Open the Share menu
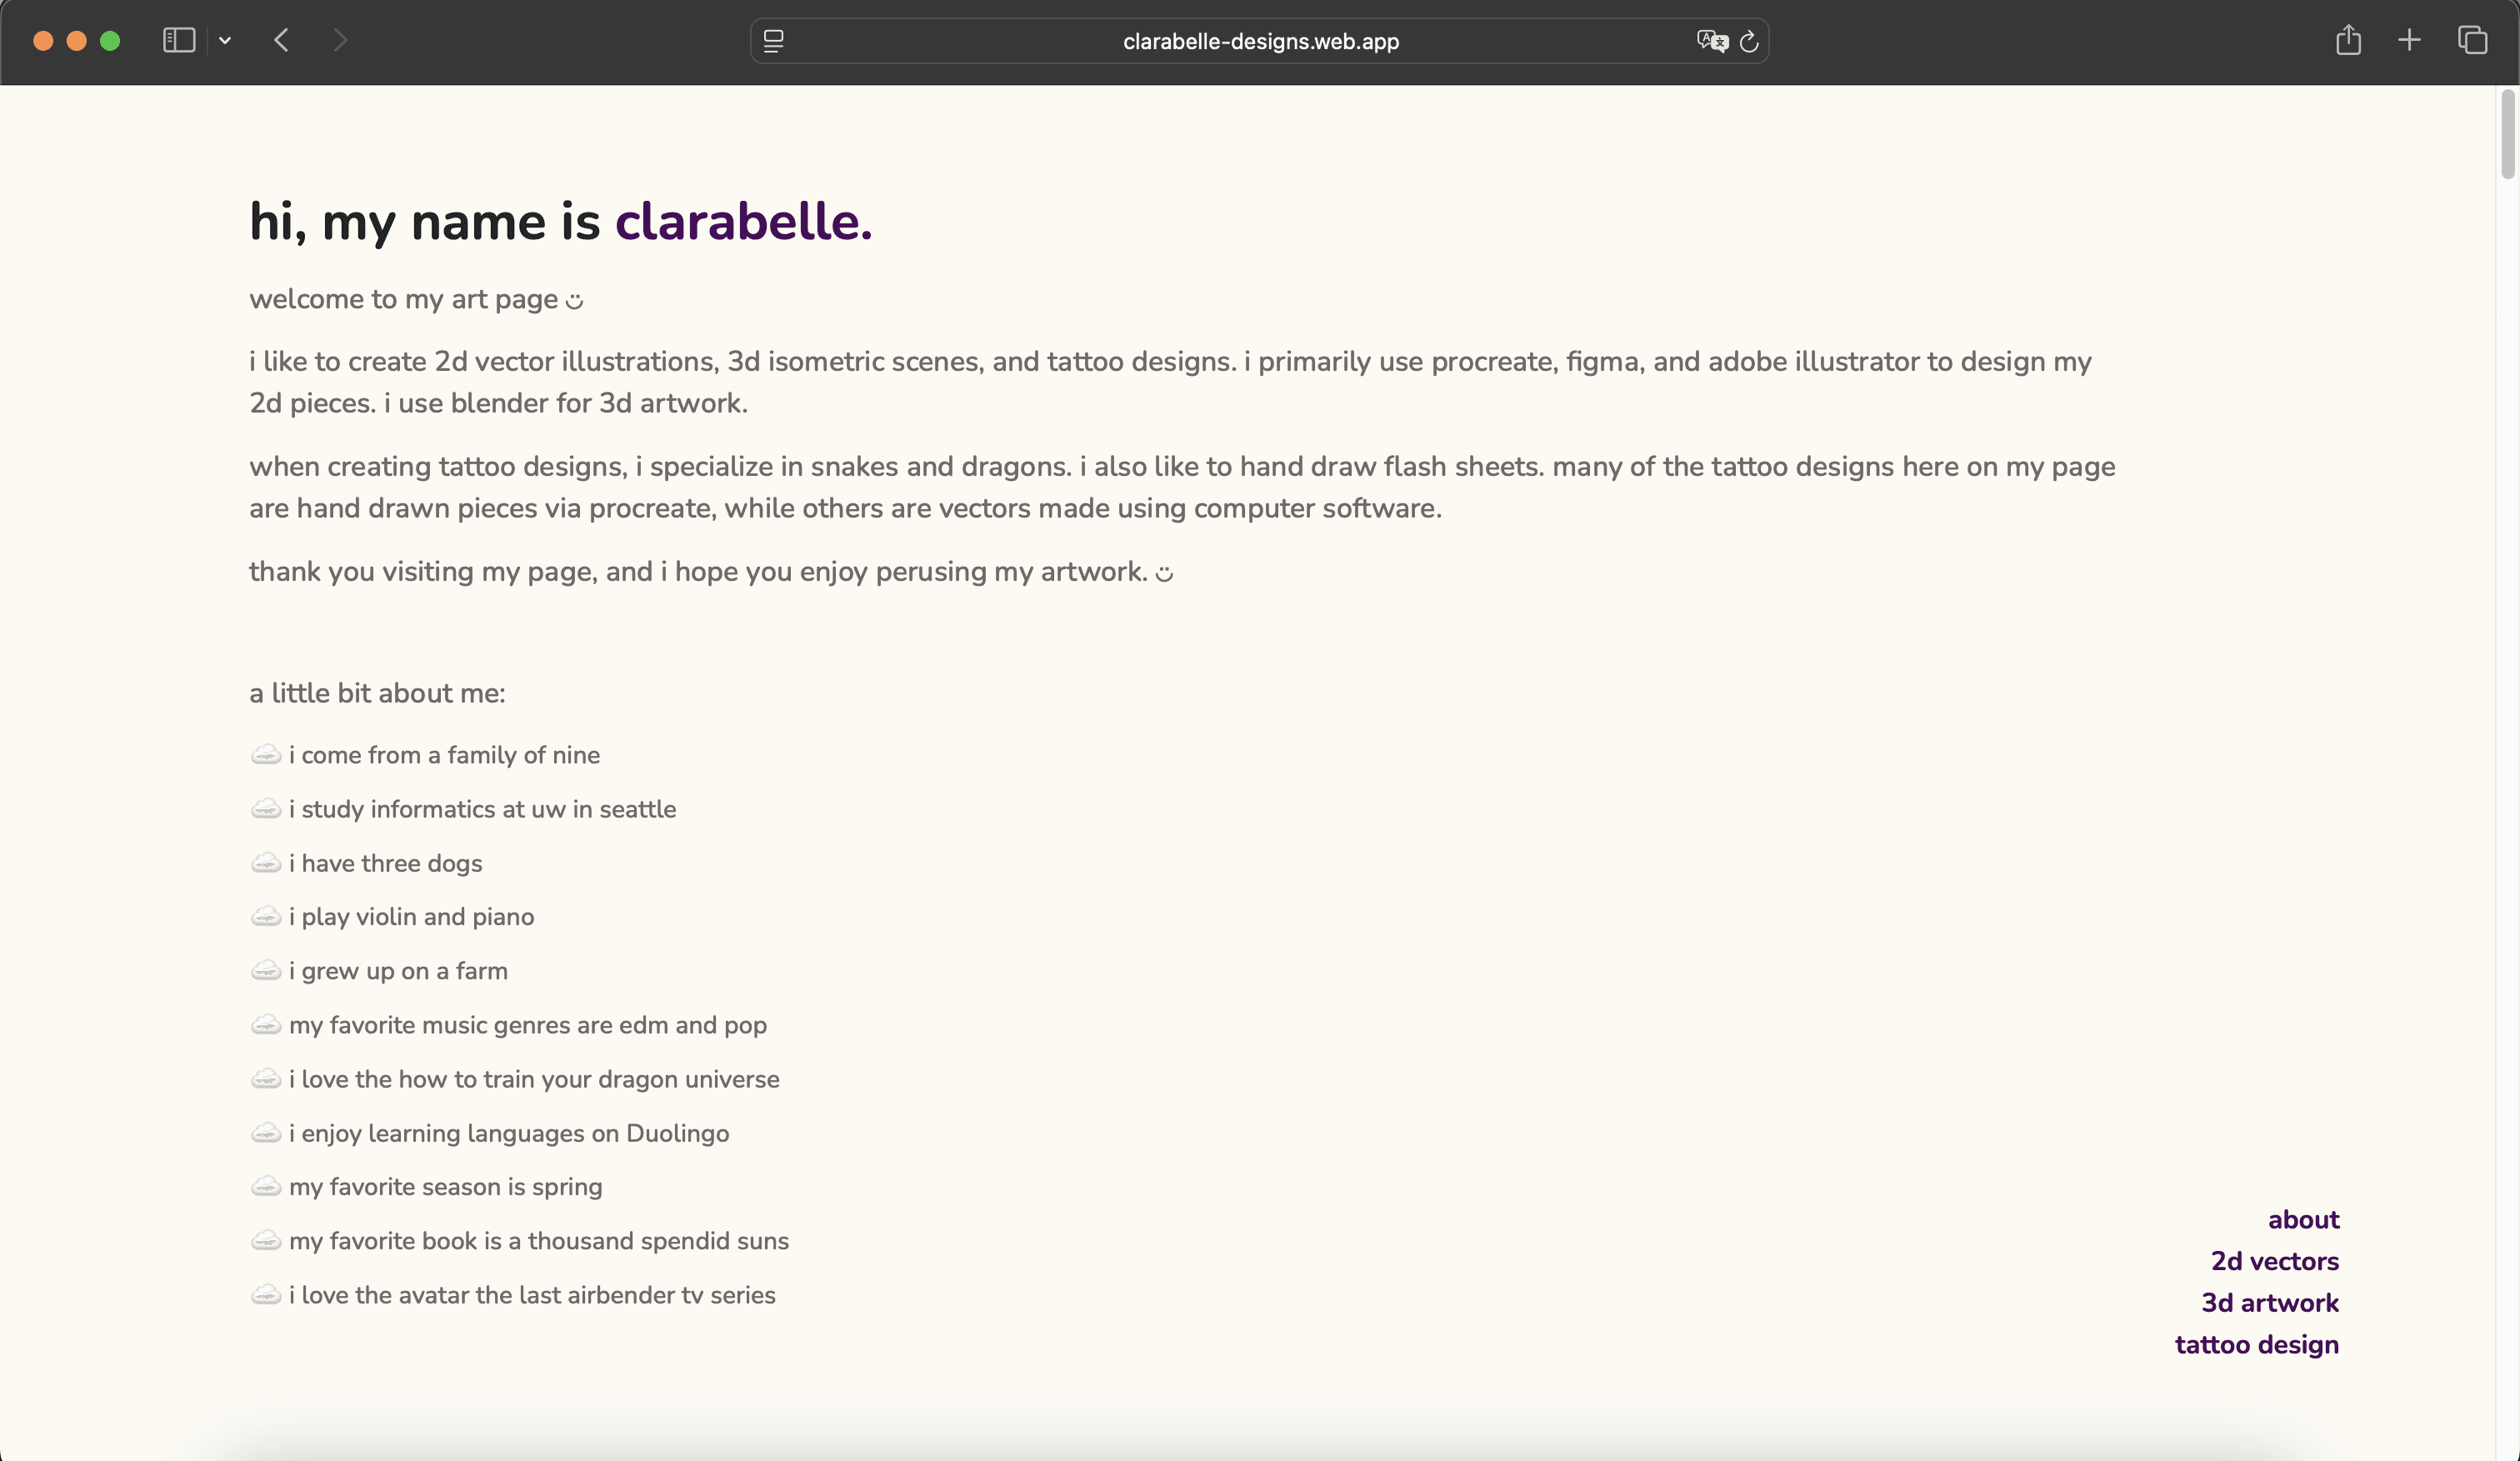 point(2348,41)
